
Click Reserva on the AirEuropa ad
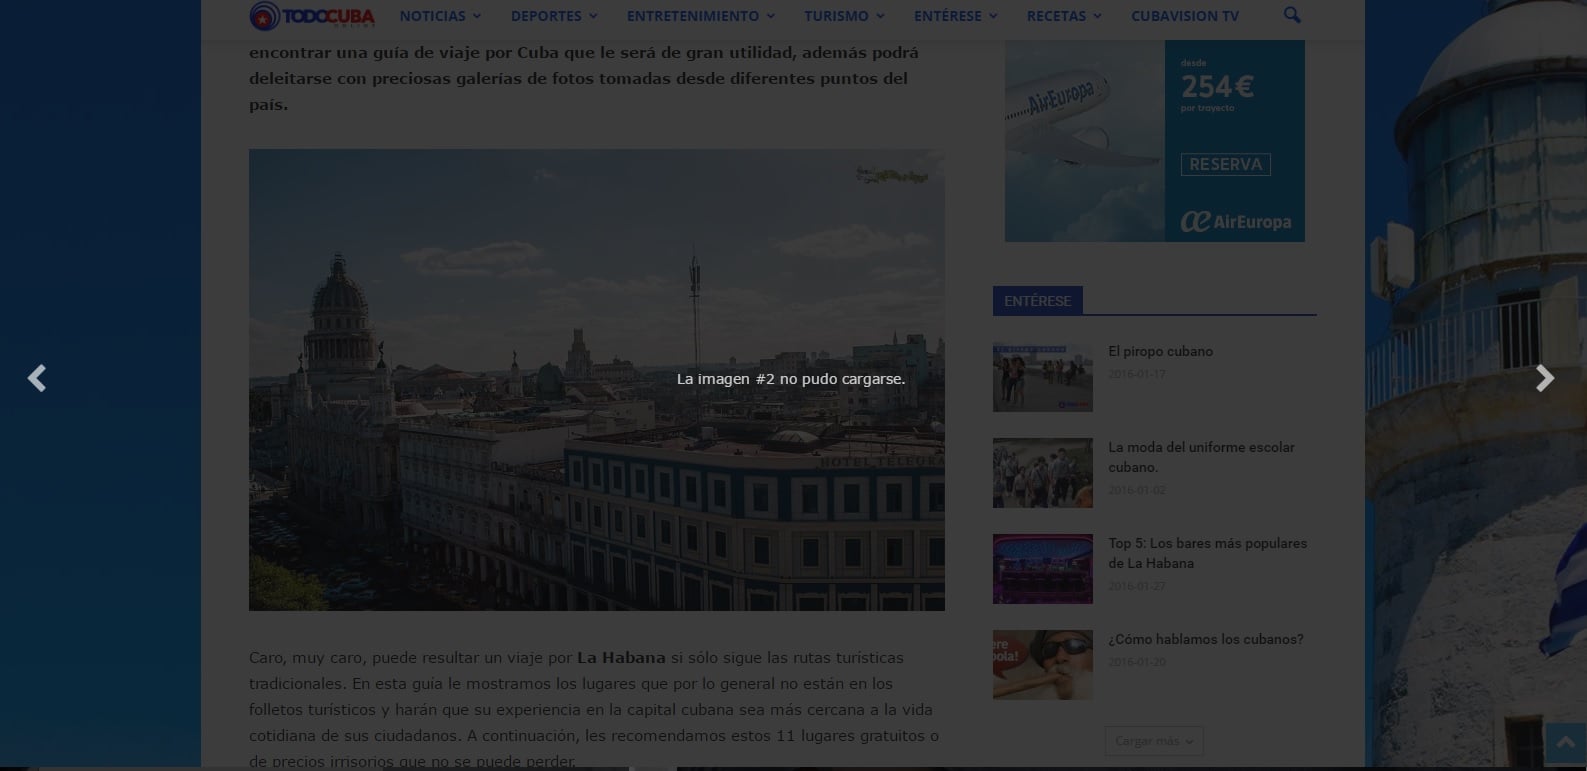1225,164
